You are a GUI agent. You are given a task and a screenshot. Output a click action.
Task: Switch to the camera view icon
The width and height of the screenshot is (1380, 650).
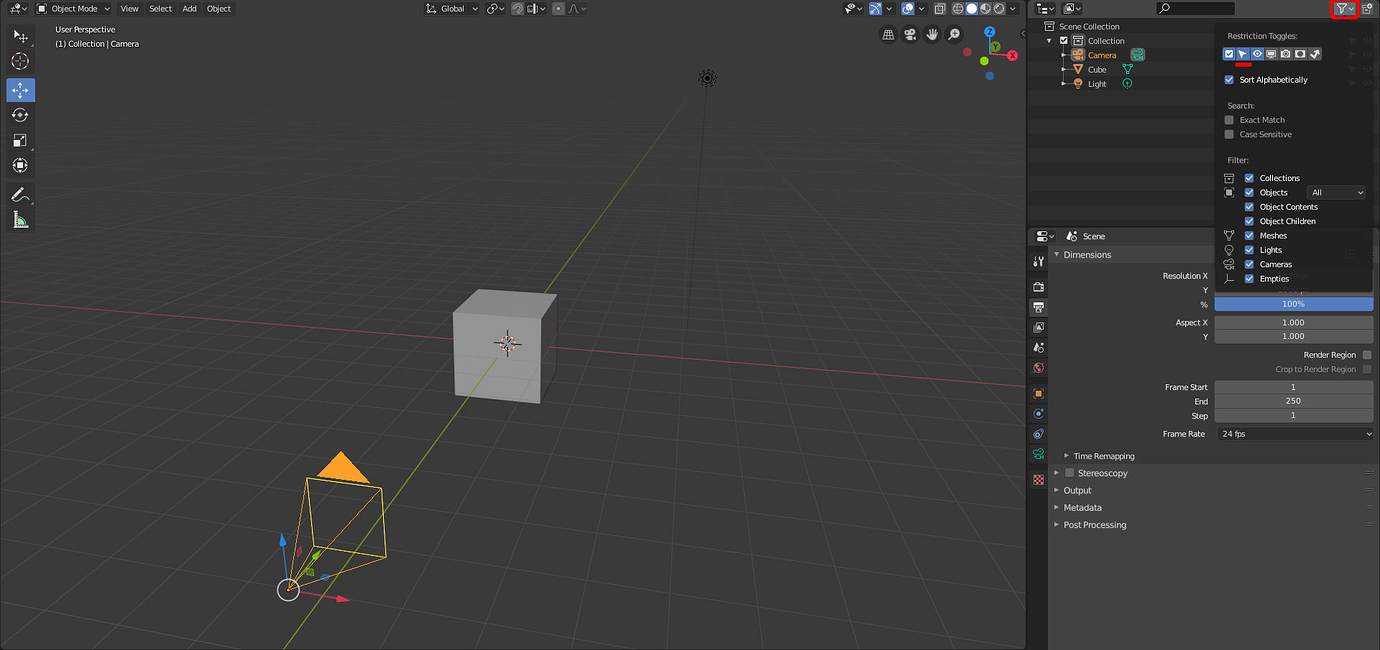(910, 34)
